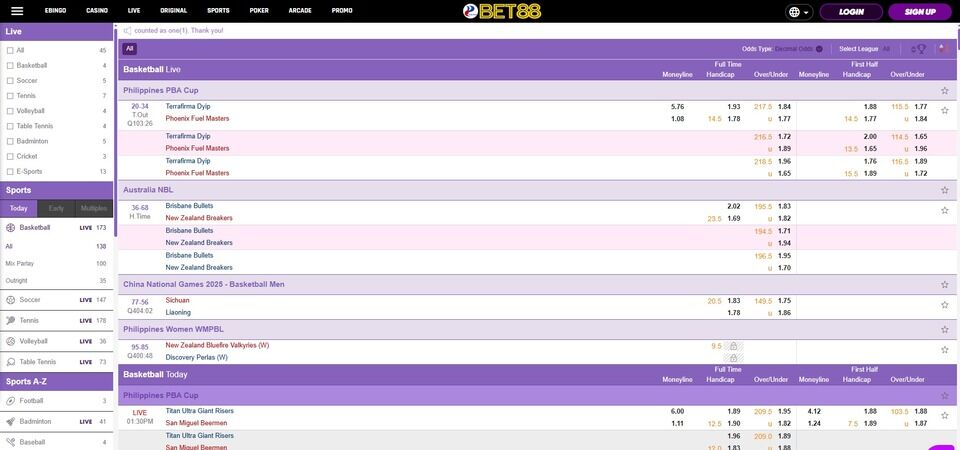This screenshot has width=960, height=450.
Task: Click the Table Tennis paddle icon
Action: tap(10, 362)
